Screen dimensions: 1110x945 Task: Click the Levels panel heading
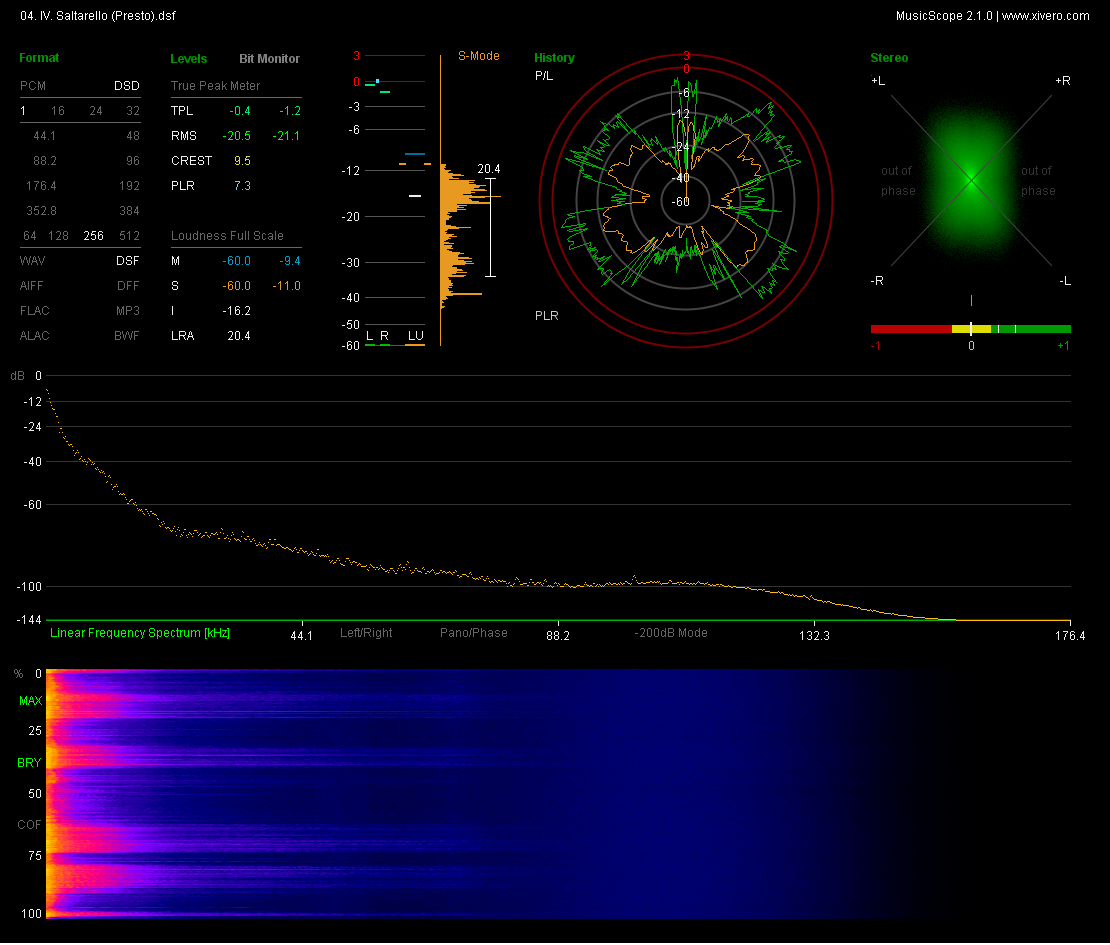(x=189, y=59)
